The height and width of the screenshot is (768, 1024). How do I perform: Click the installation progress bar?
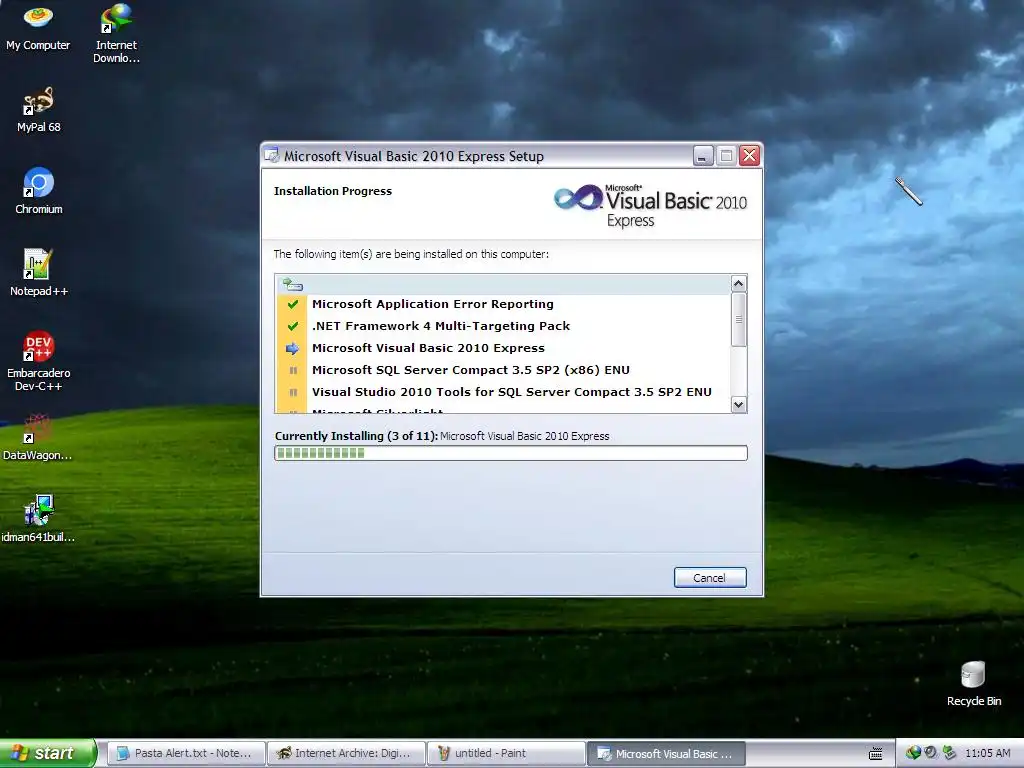pyautogui.click(x=511, y=453)
